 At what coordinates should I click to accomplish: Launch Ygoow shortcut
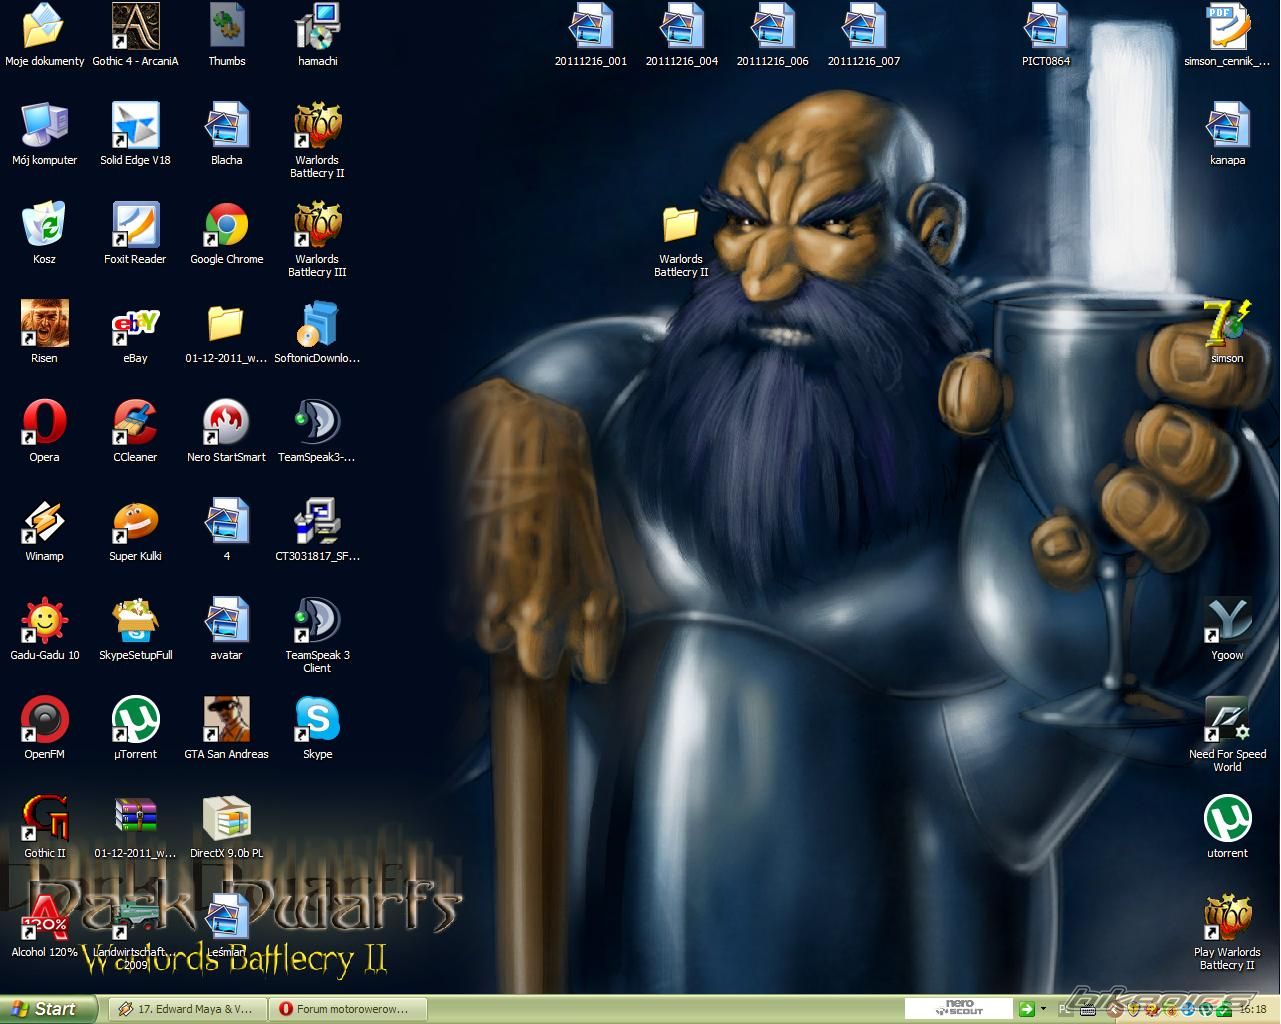tap(1227, 621)
